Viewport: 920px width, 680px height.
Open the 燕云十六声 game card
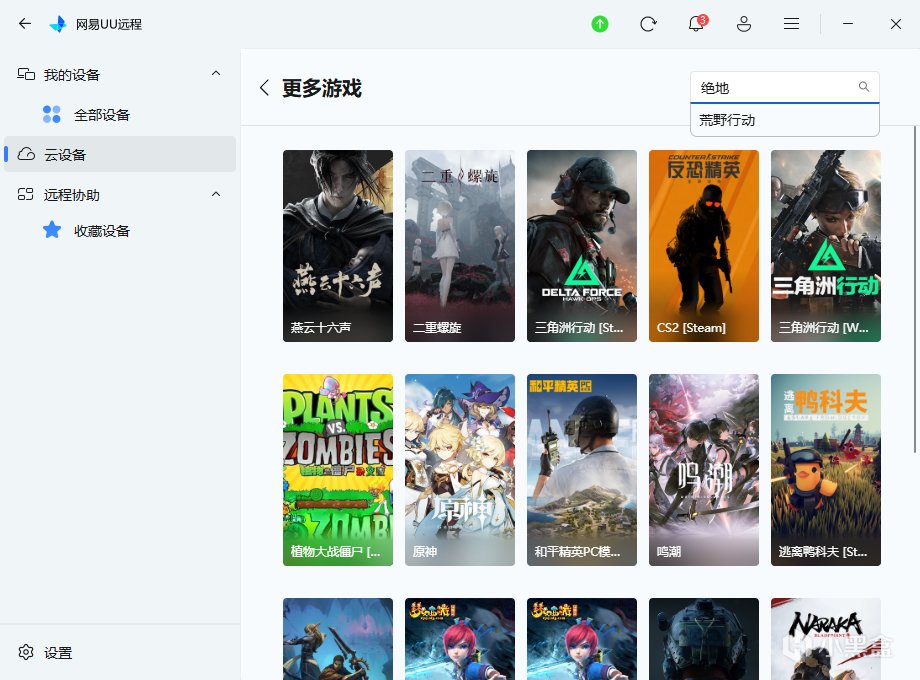[x=338, y=246]
